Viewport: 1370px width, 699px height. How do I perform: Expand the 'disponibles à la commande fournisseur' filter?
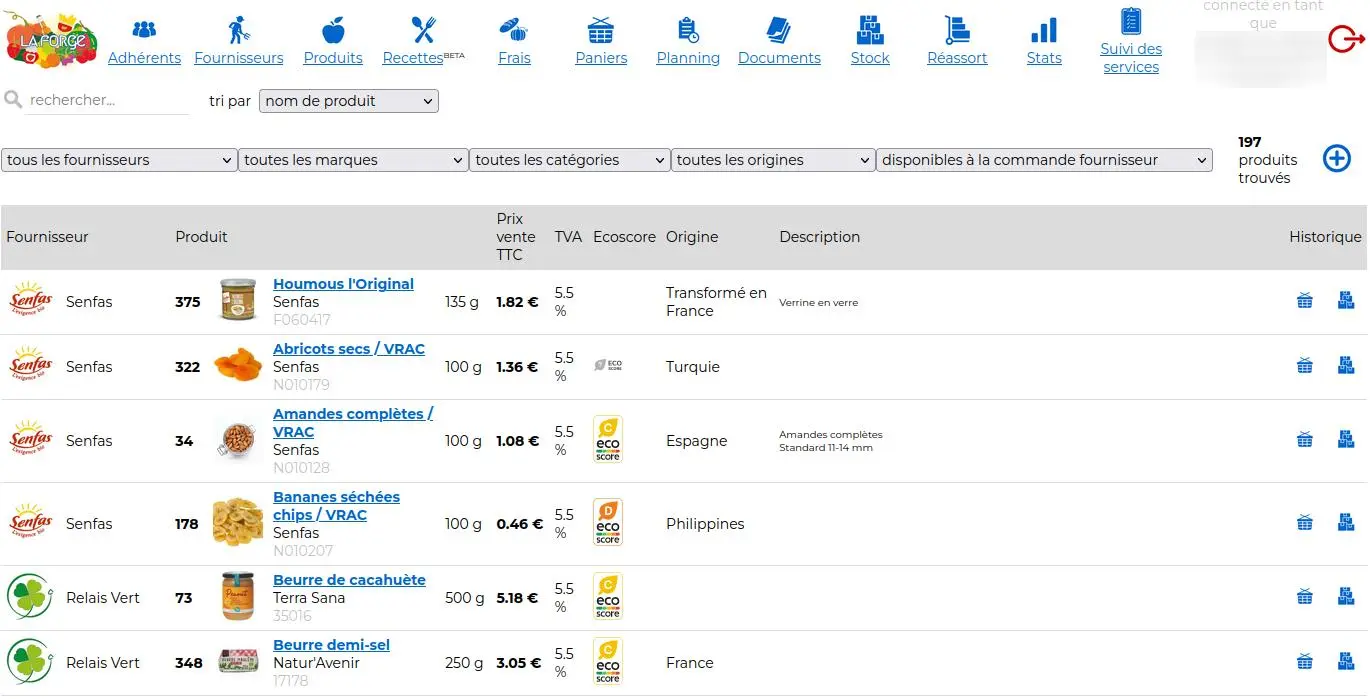pos(1044,160)
